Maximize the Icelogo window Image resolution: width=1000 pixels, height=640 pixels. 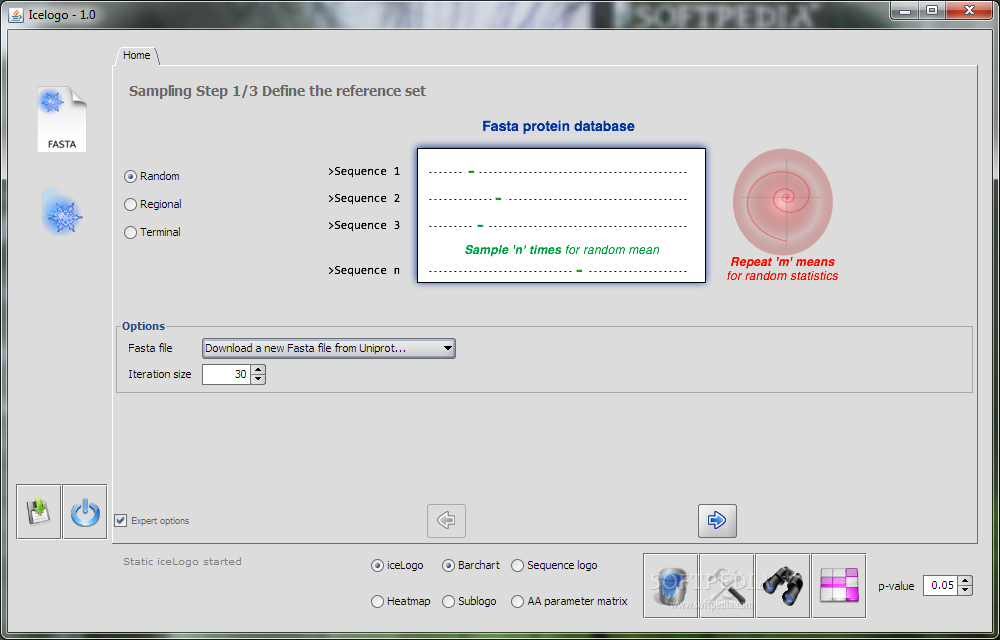tap(932, 10)
